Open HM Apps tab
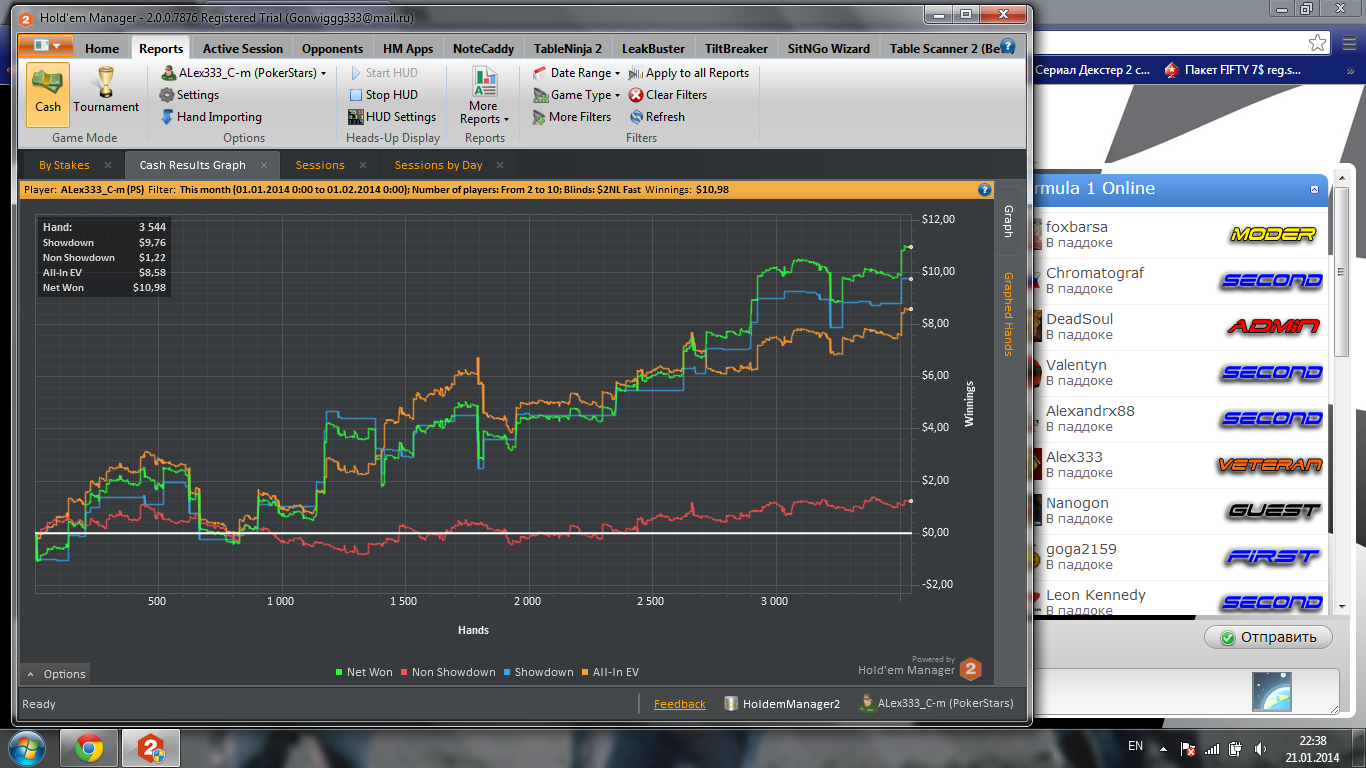This screenshot has width=1366, height=768. click(x=408, y=48)
